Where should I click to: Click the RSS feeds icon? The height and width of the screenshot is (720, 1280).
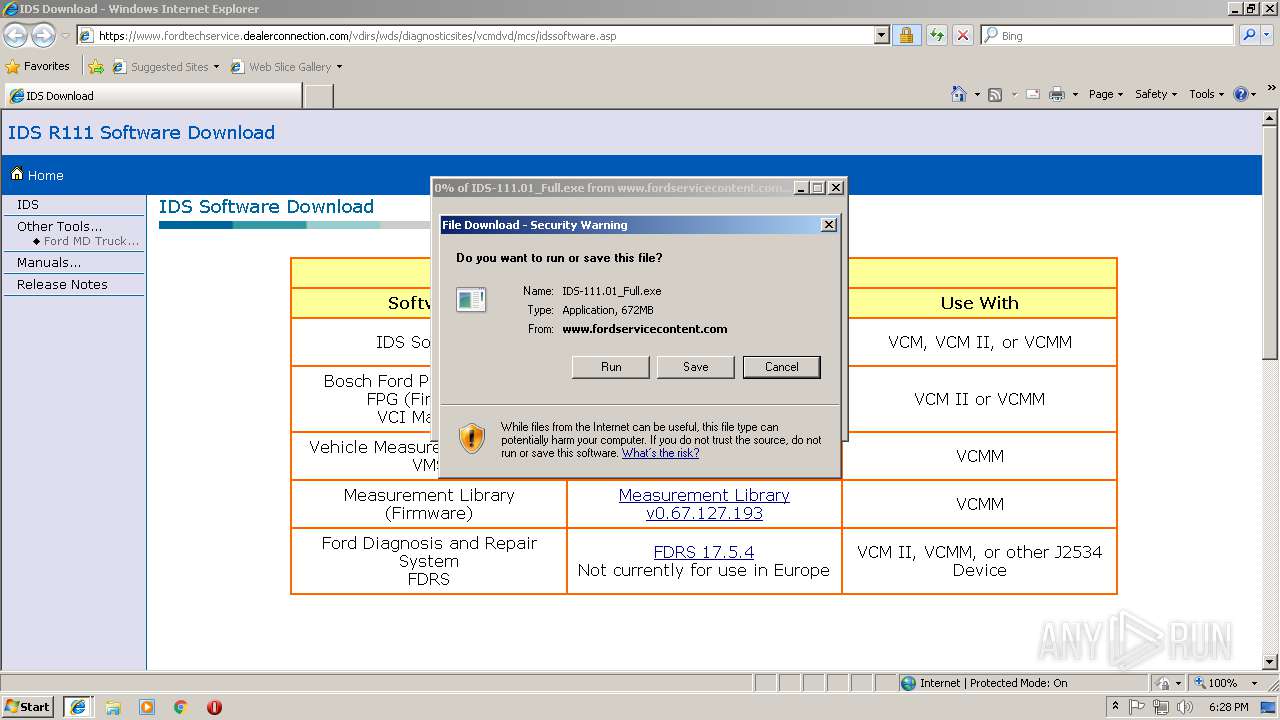point(994,94)
